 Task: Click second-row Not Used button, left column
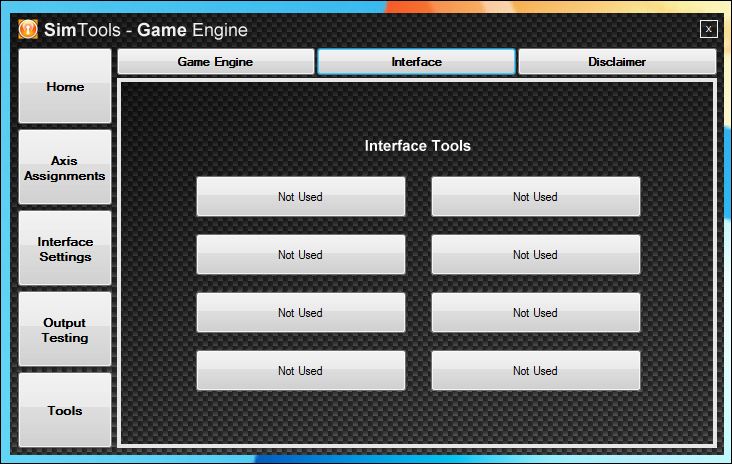[x=301, y=254]
